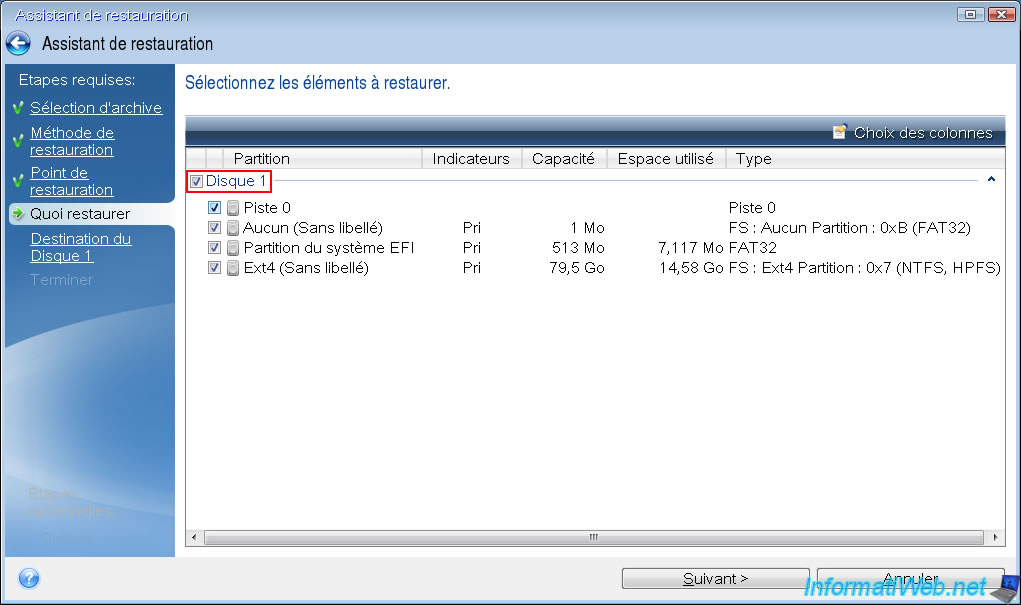This screenshot has width=1021, height=605.
Task: Click the back arrow icon
Action: (x=18, y=44)
